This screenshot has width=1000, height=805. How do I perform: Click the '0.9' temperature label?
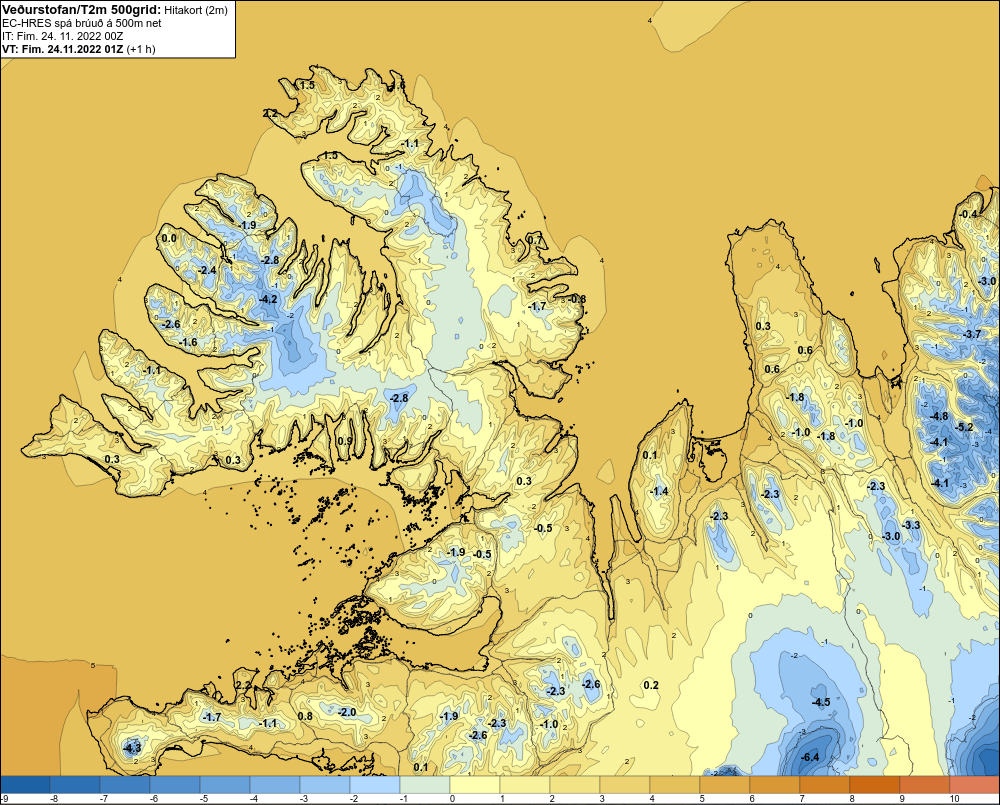(344, 441)
